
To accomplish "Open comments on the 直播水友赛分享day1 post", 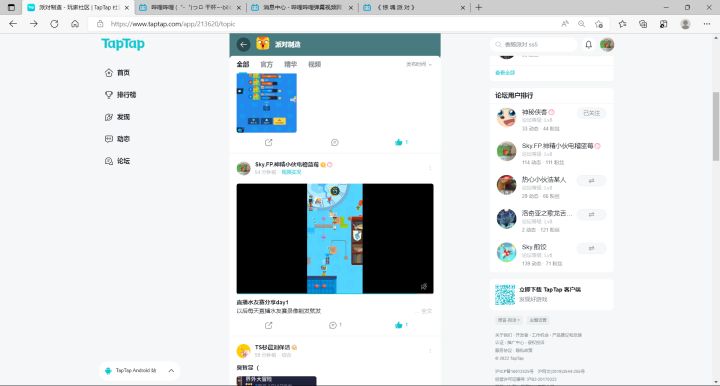I will (x=335, y=325).
